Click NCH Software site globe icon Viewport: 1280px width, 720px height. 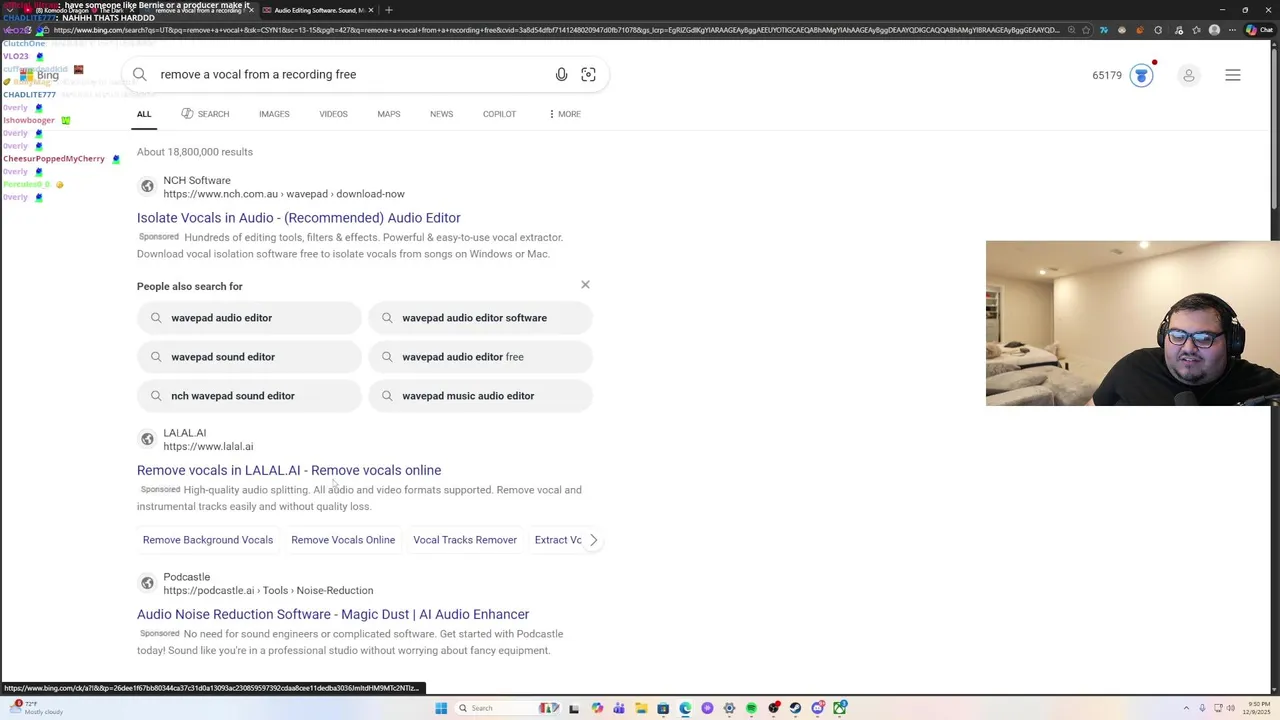click(x=147, y=186)
